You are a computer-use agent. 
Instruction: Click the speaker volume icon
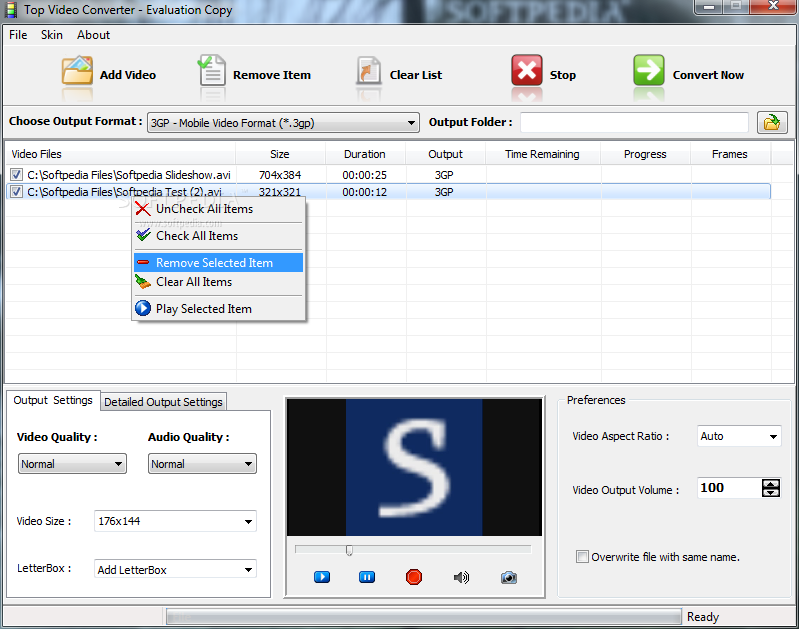pyautogui.click(x=461, y=578)
